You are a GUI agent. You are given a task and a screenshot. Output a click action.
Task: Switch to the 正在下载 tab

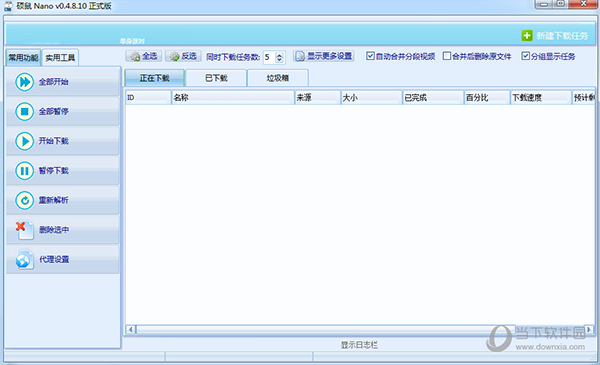155,78
